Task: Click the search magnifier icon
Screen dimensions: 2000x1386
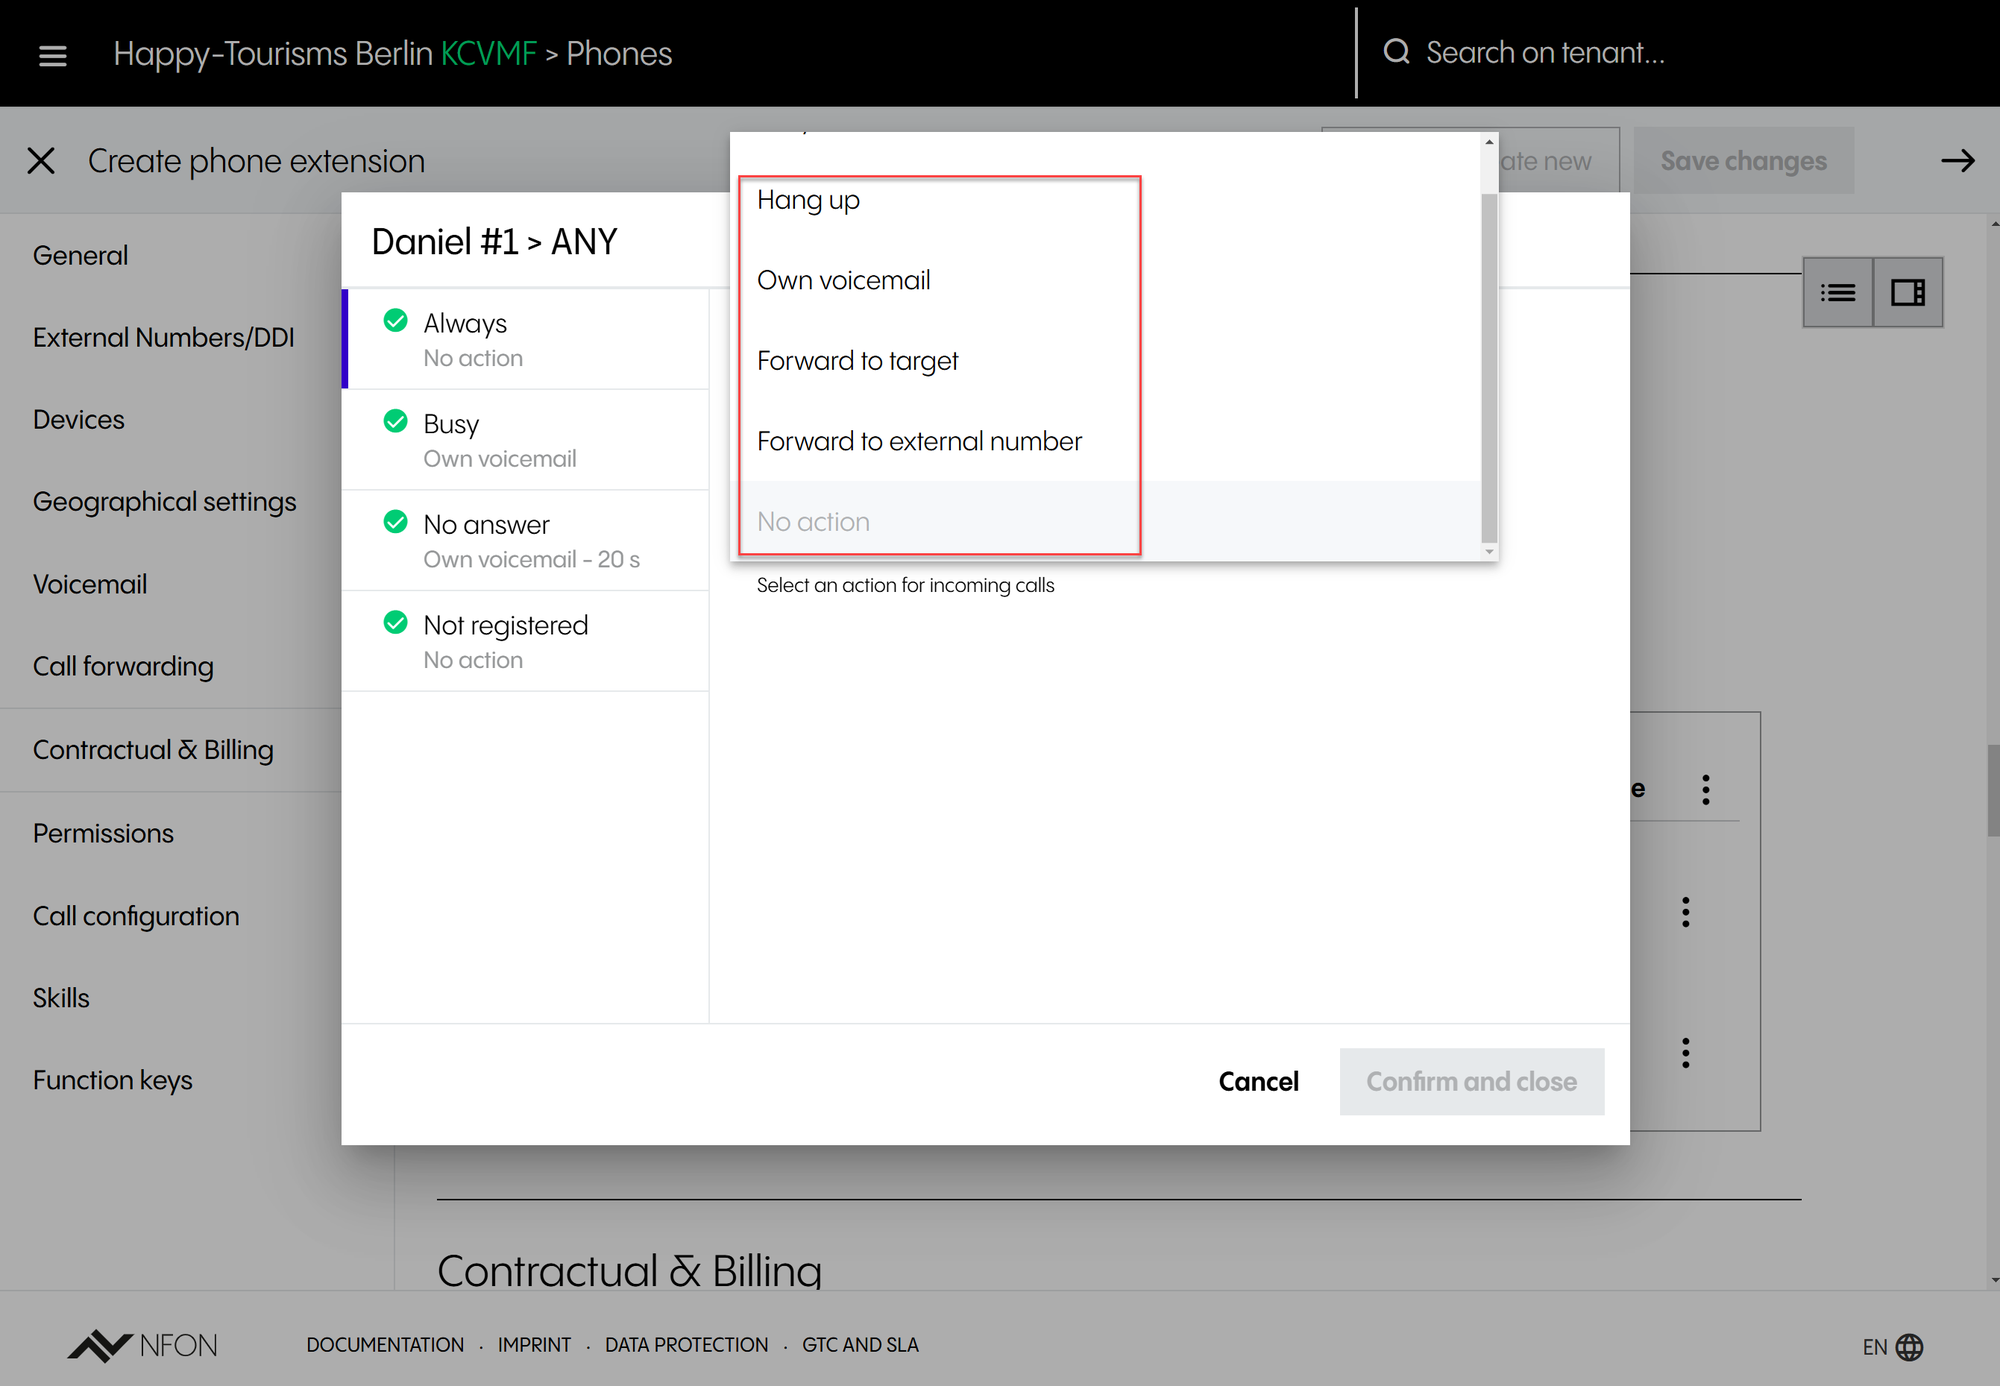Action: pyautogui.click(x=1396, y=52)
